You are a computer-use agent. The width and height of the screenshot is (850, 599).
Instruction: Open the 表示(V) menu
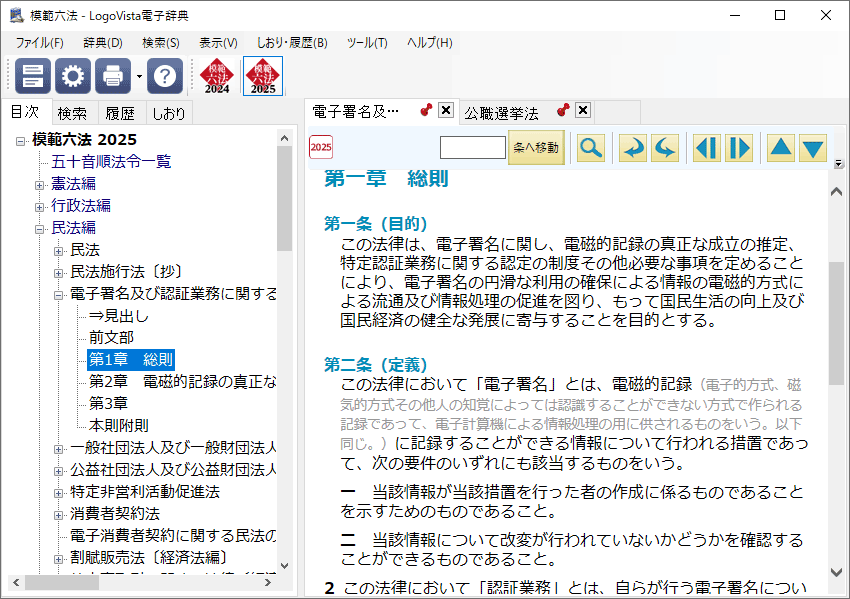tap(218, 43)
